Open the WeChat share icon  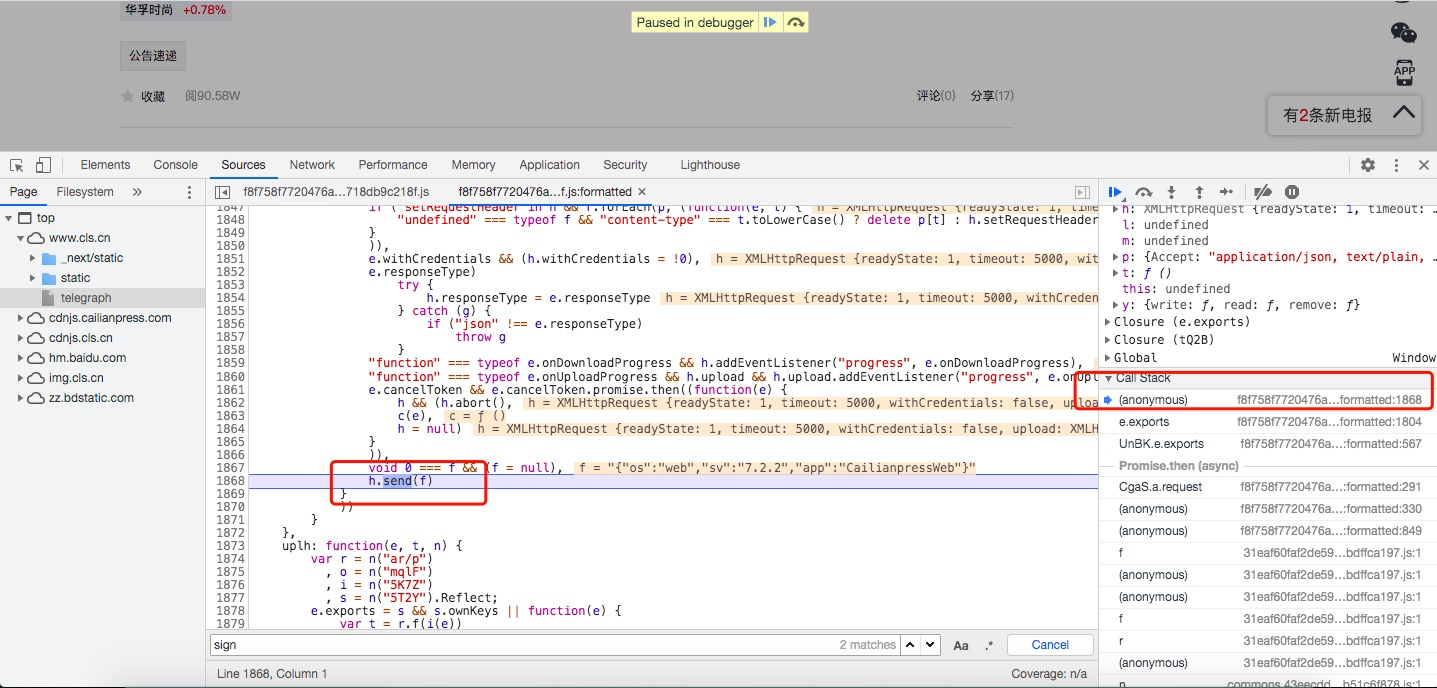(x=1404, y=32)
